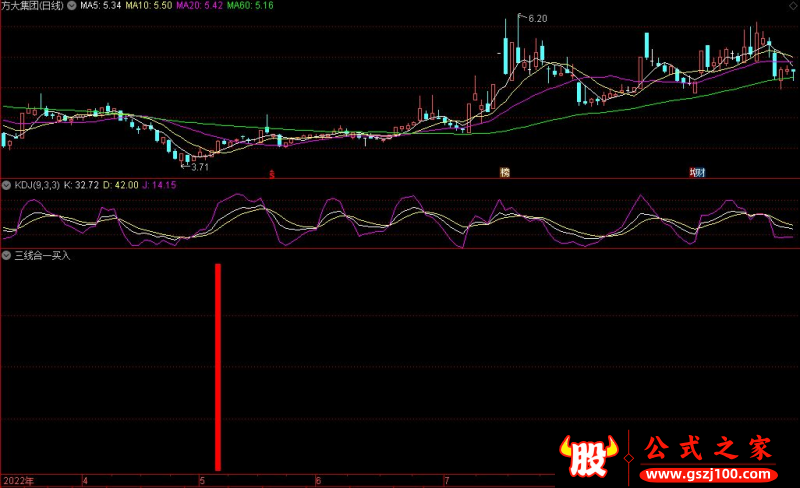This screenshot has width=800, height=488.
Task: Click the orange 榜 marker icon on chart
Action: [505, 173]
